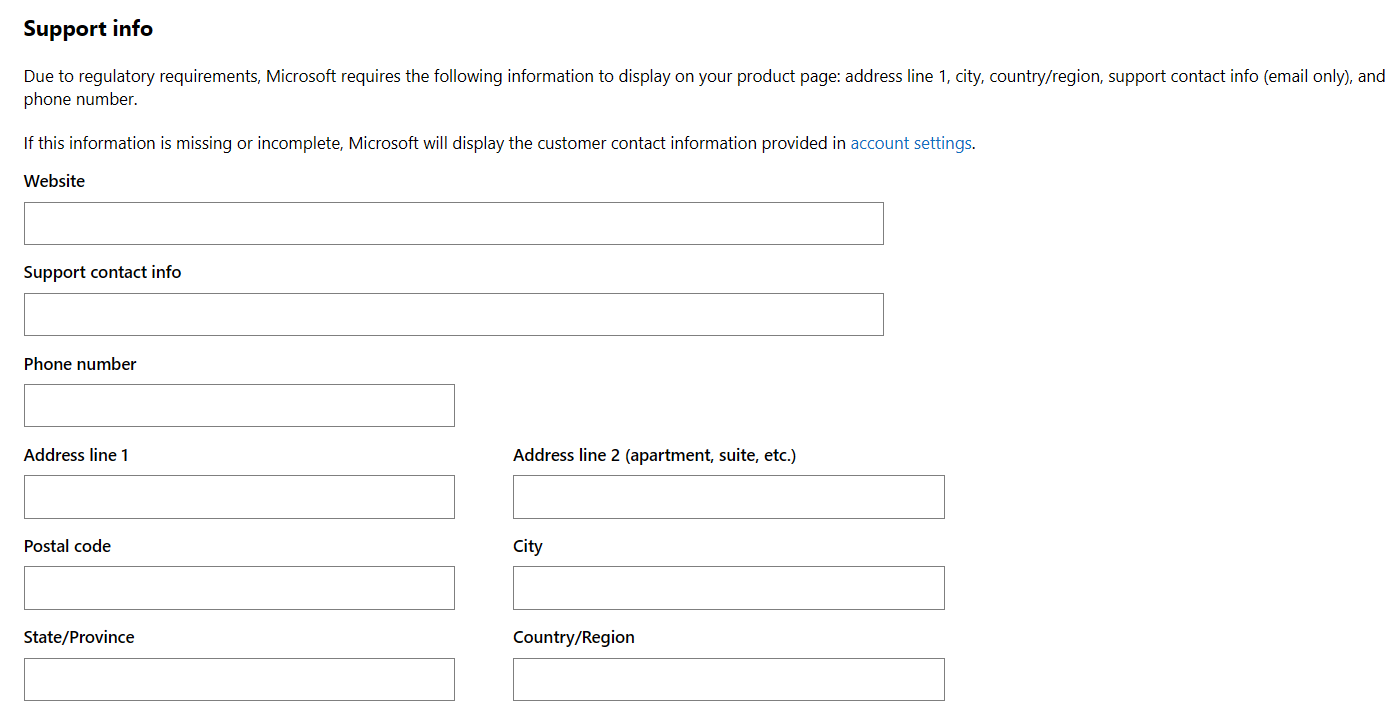Focus the Address line 2 input box
This screenshot has height=712, width=1396.
[x=728, y=497]
